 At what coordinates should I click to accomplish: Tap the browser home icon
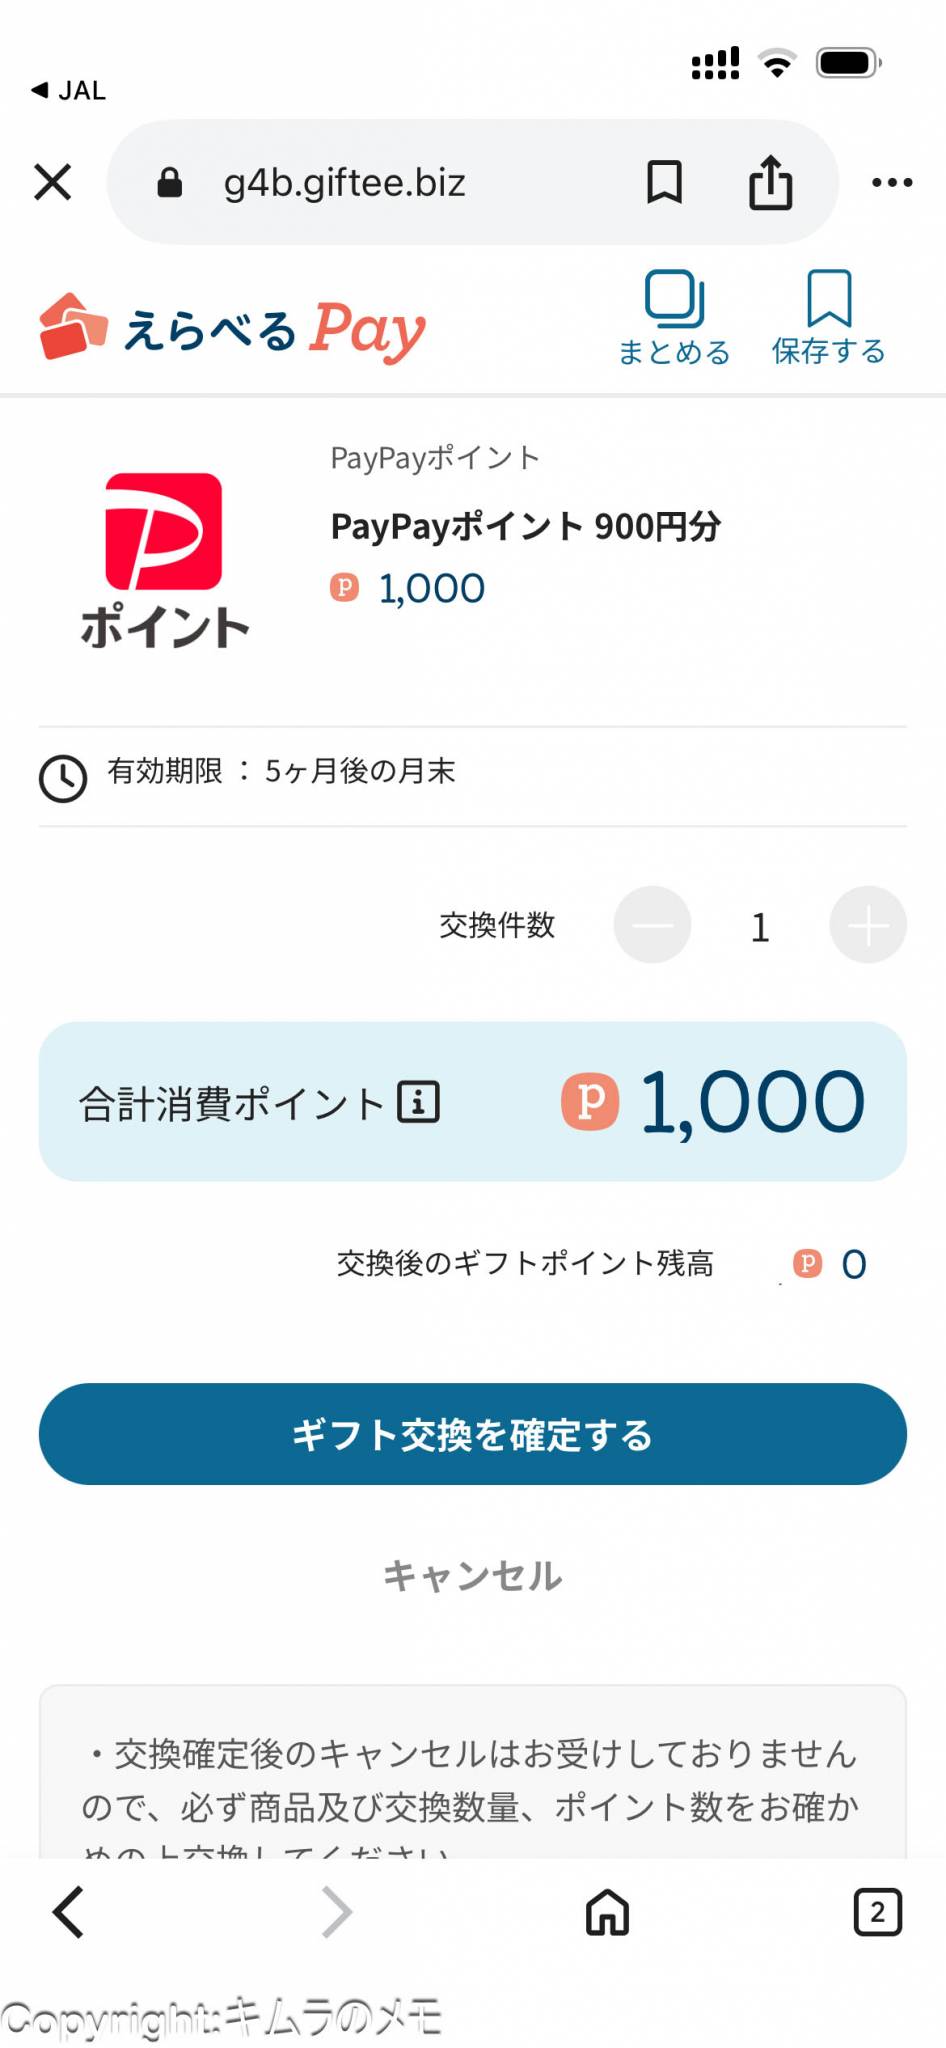click(x=607, y=1912)
